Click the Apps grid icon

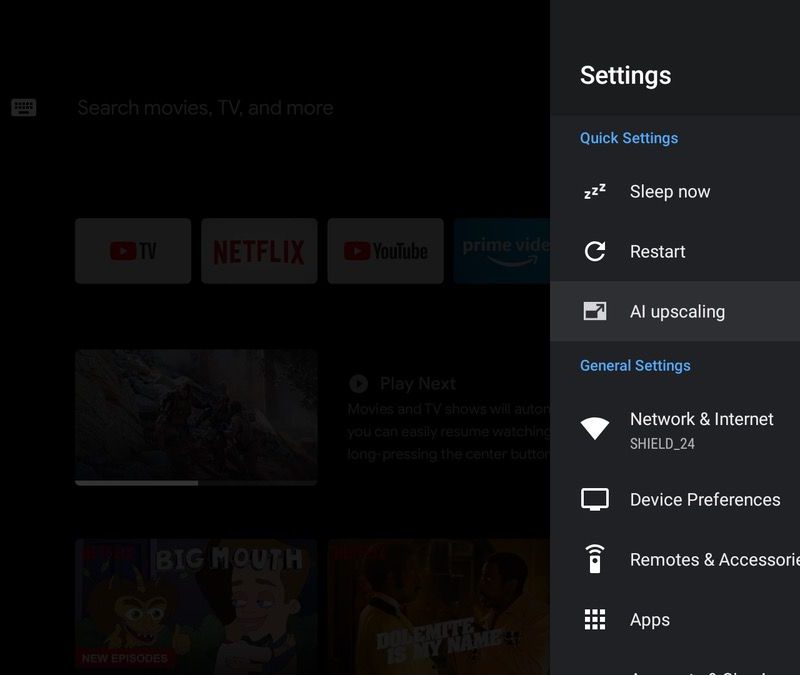(595, 620)
